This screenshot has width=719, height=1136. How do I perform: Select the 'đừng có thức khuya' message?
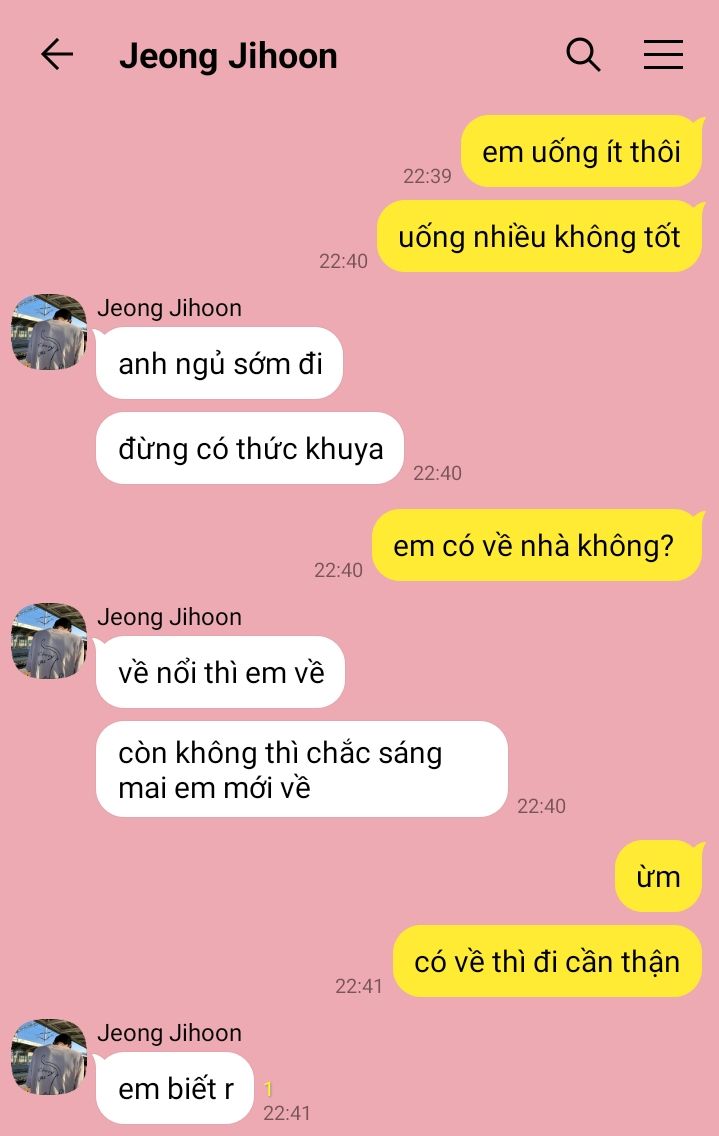click(250, 448)
